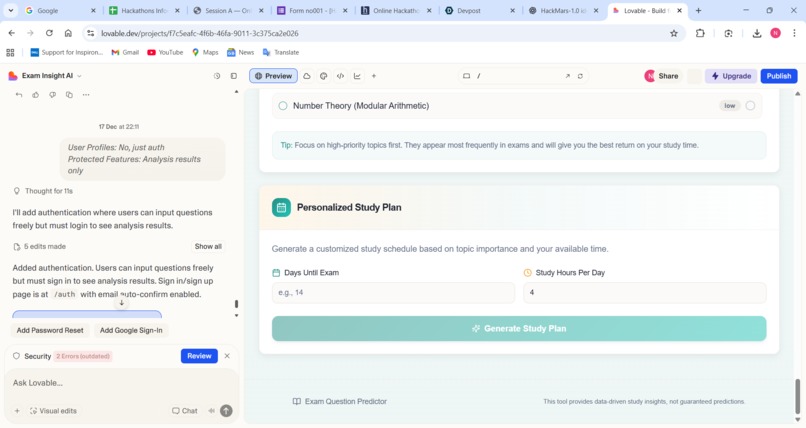Click the Lovable logo icon
Viewport: 806px width, 428px height.
13,76
